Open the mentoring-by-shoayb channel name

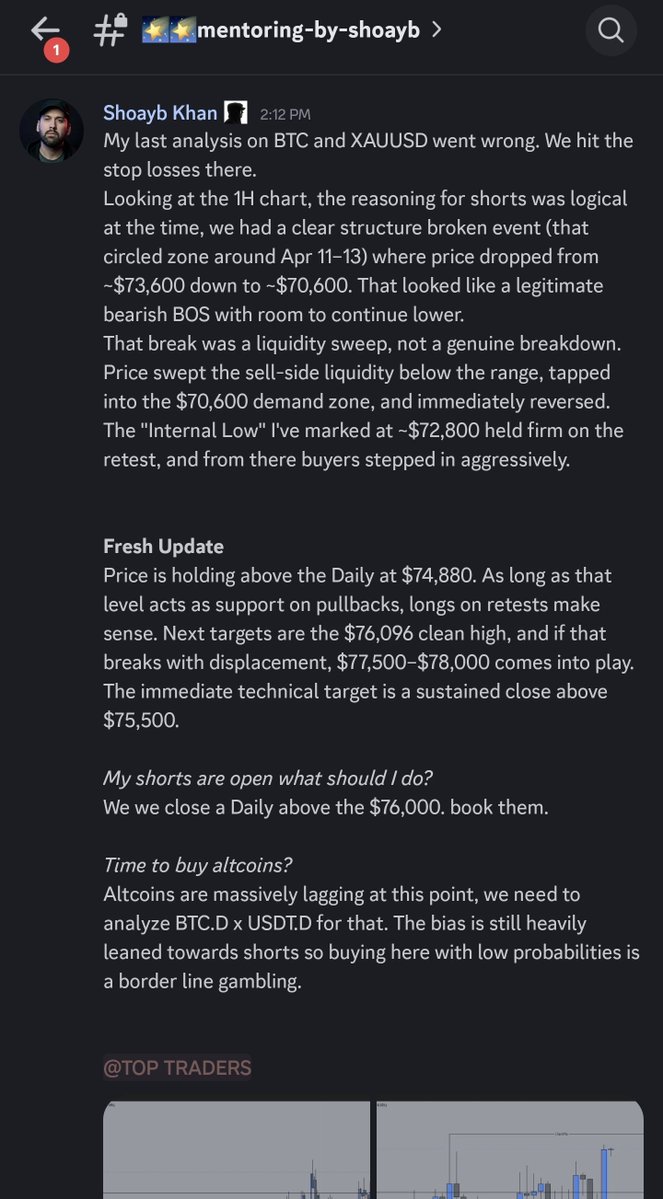click(x=310, y=30)
